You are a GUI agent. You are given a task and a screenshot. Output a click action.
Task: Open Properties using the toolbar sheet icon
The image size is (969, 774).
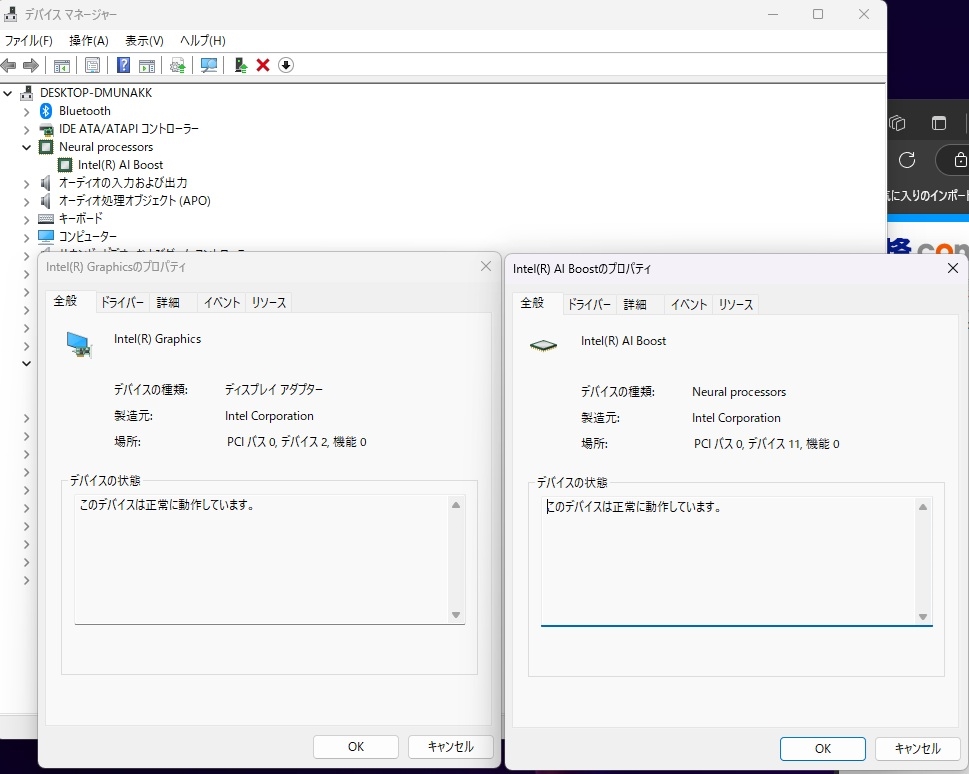pos(92,66)
